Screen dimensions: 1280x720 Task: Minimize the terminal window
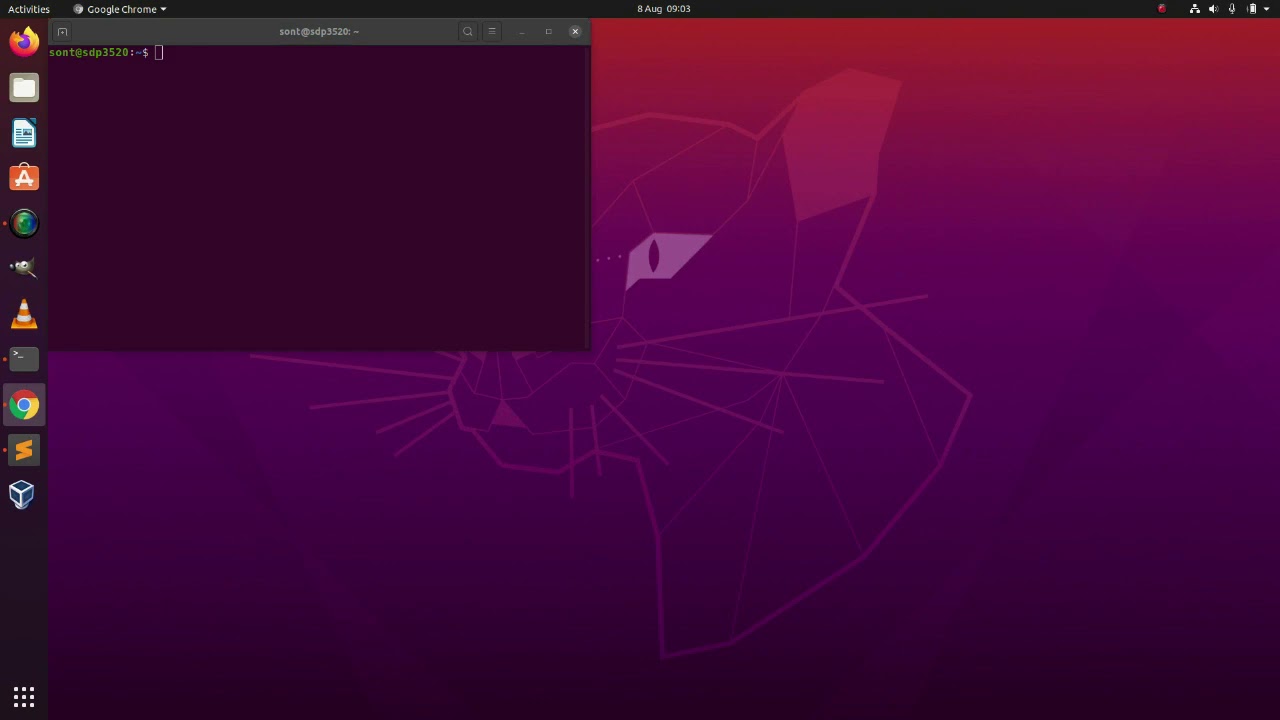point(521,31)
